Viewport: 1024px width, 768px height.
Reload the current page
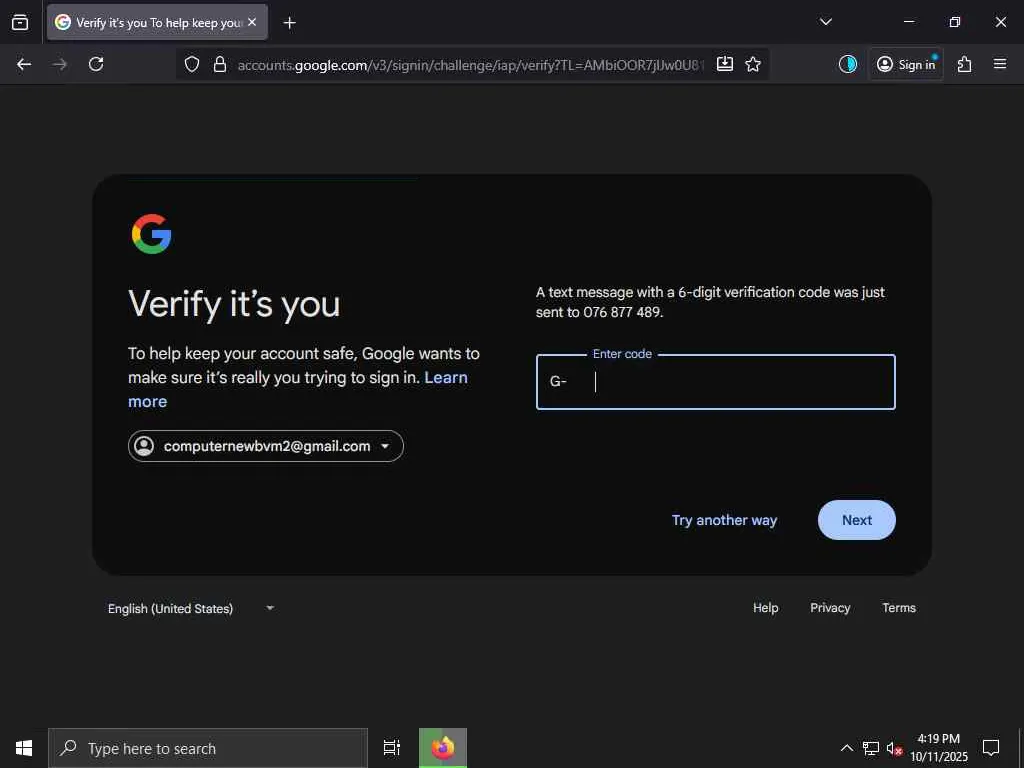click(96, 64)
